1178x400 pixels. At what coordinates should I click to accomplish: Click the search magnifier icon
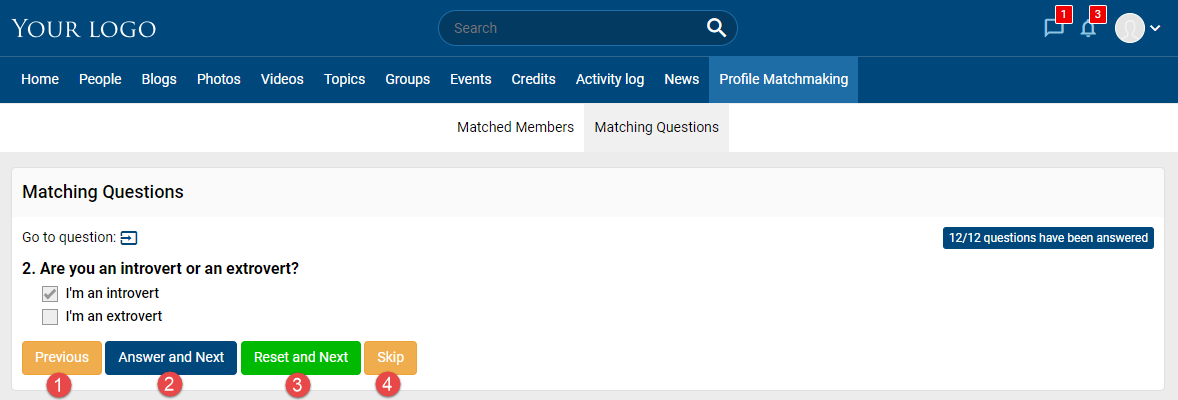[x=716, y=28]
